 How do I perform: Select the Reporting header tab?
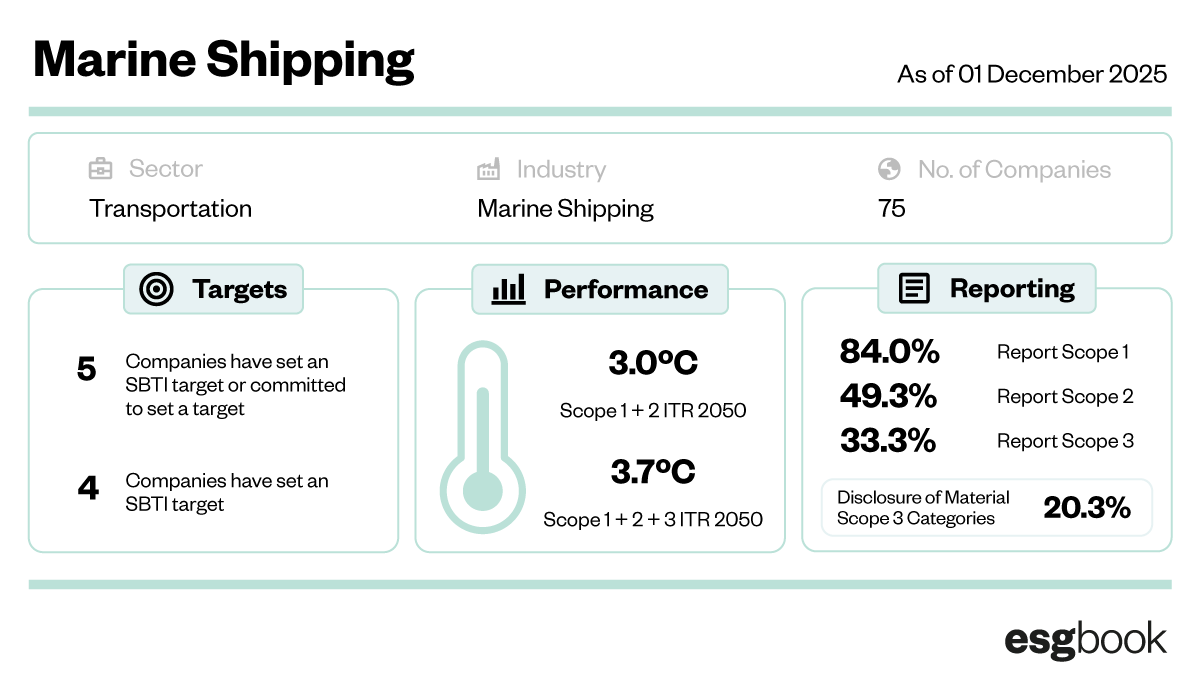click(x=987, y=289)
